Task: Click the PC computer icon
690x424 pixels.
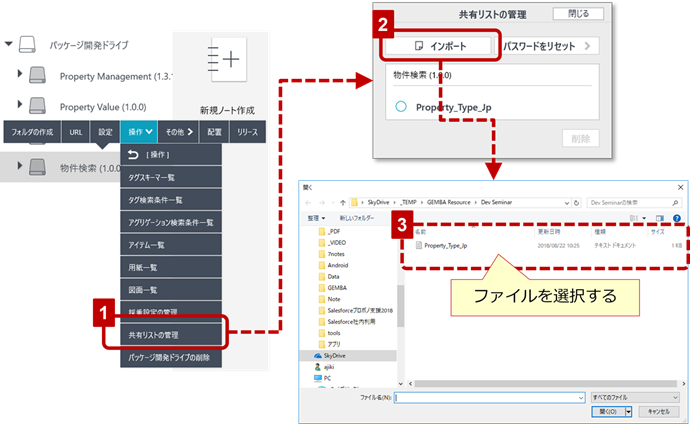Action: click(x=318, y=378)
